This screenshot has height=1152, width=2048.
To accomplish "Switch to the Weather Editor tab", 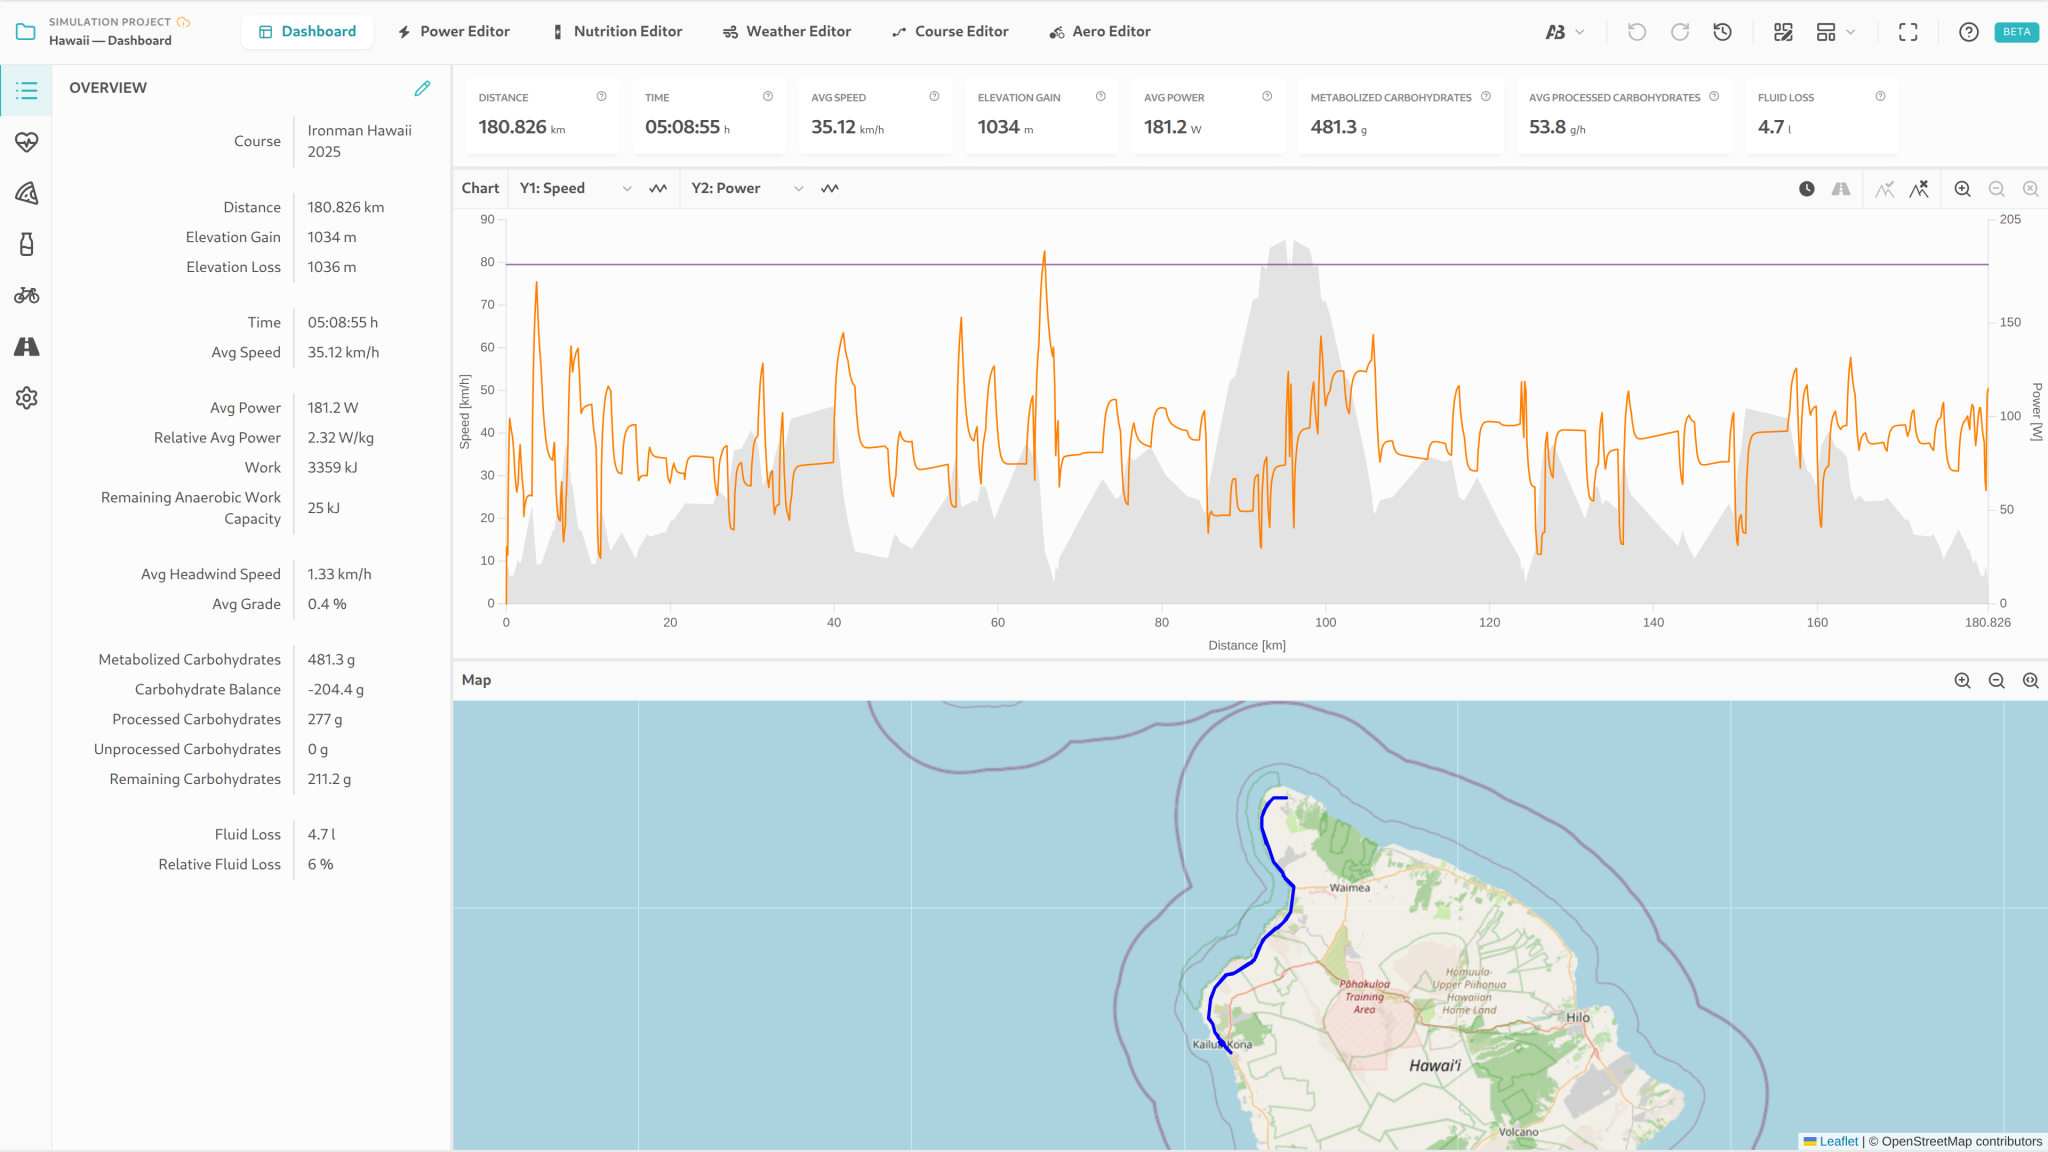I will click(x=787, y=32).
